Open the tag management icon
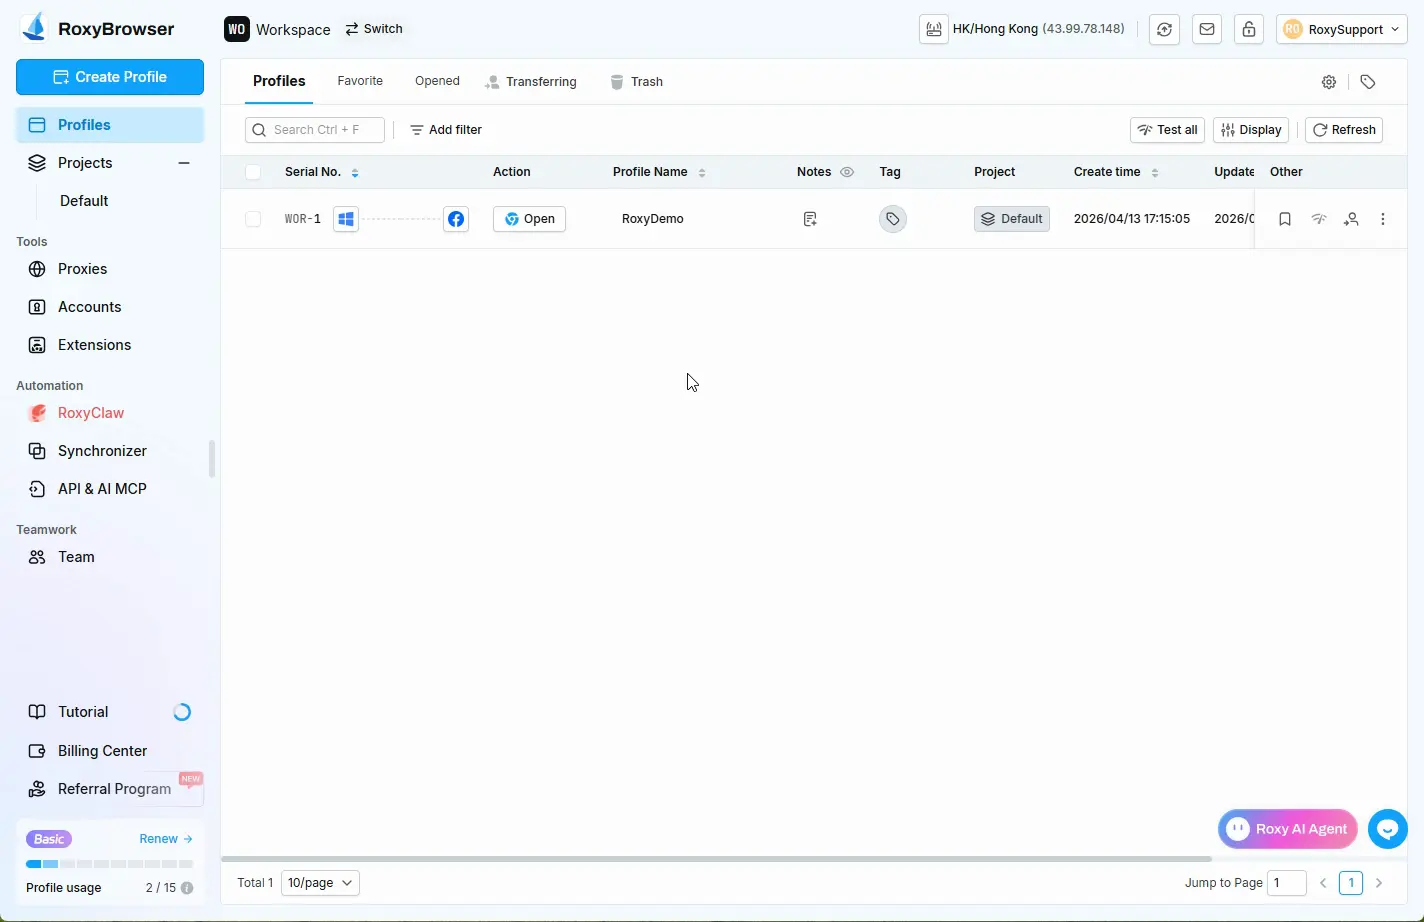 click(x=1368, y=82)
